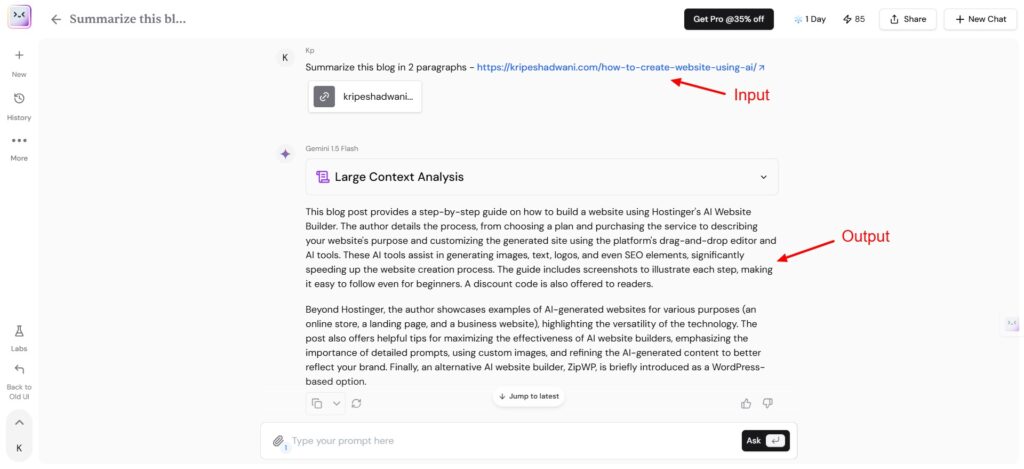Copy the response with the copy icon
Screen dimensions: 1024x469
click(x=317, y=403)
